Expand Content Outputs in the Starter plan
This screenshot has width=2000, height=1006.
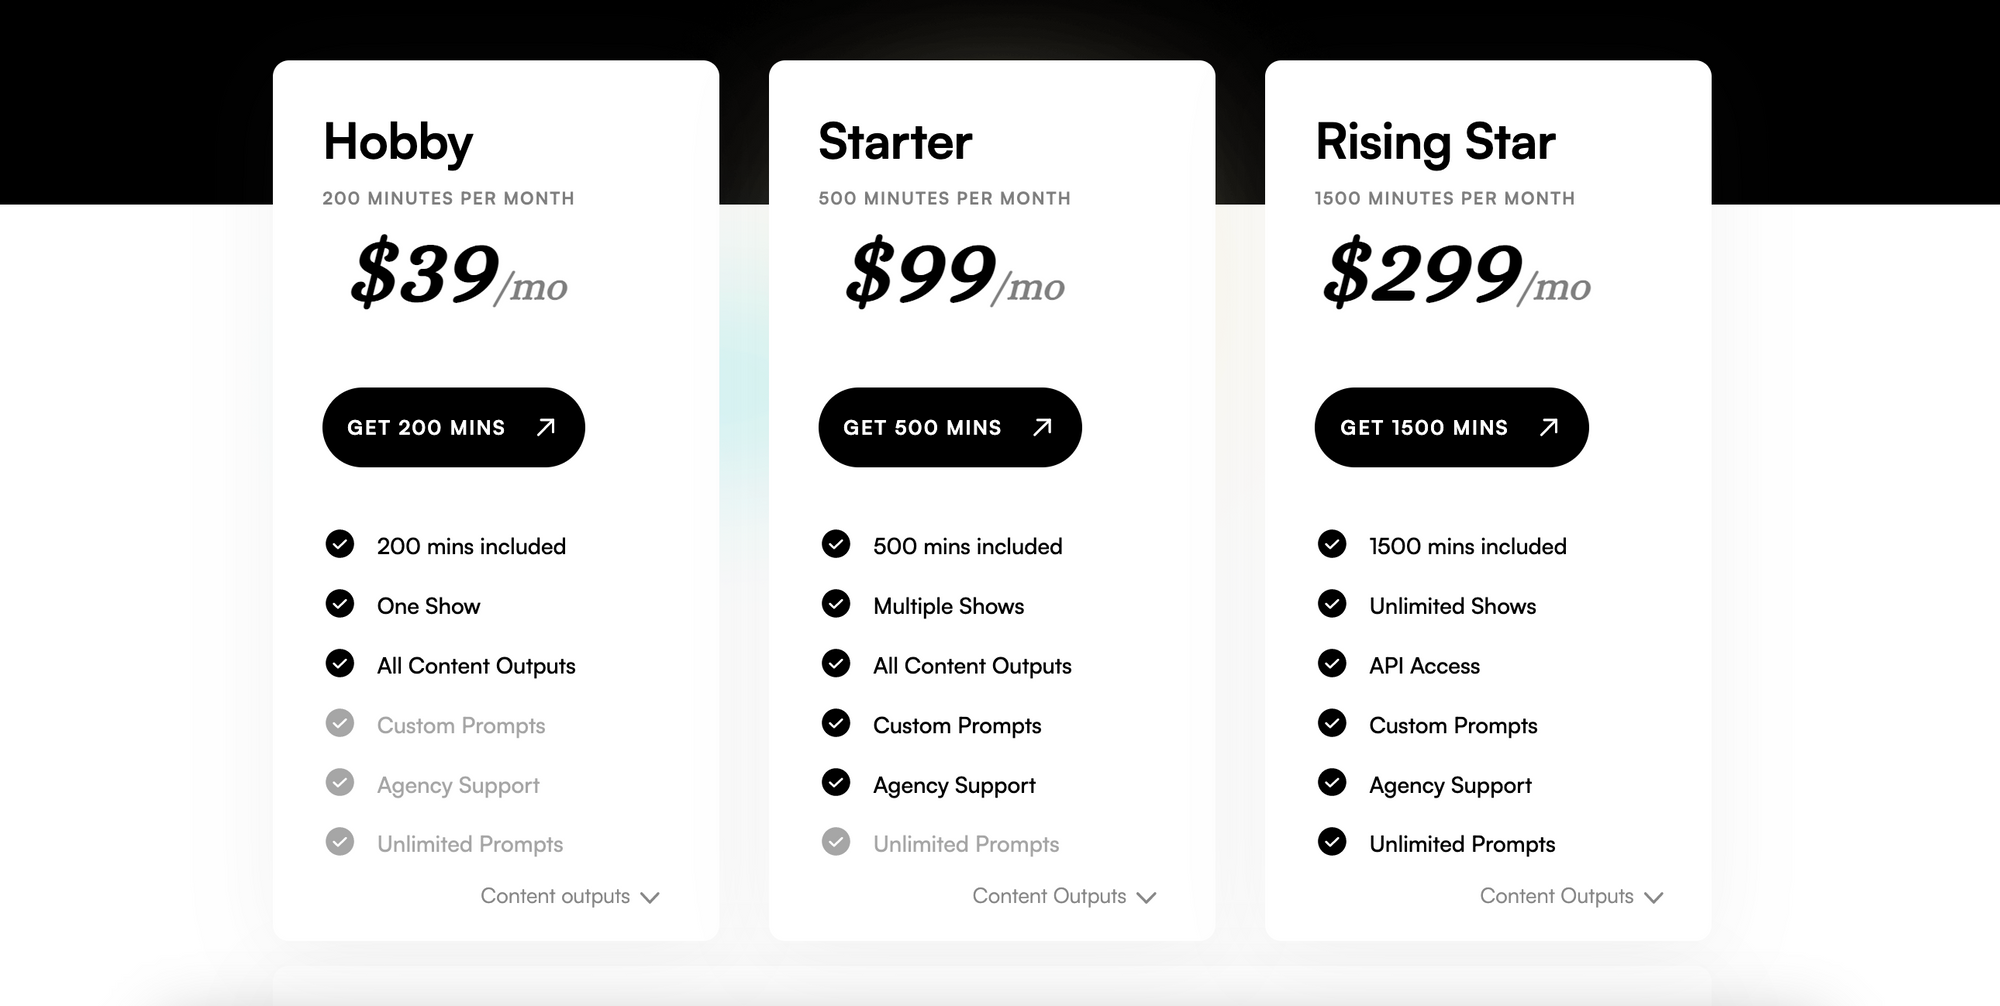pos(1064,896)
